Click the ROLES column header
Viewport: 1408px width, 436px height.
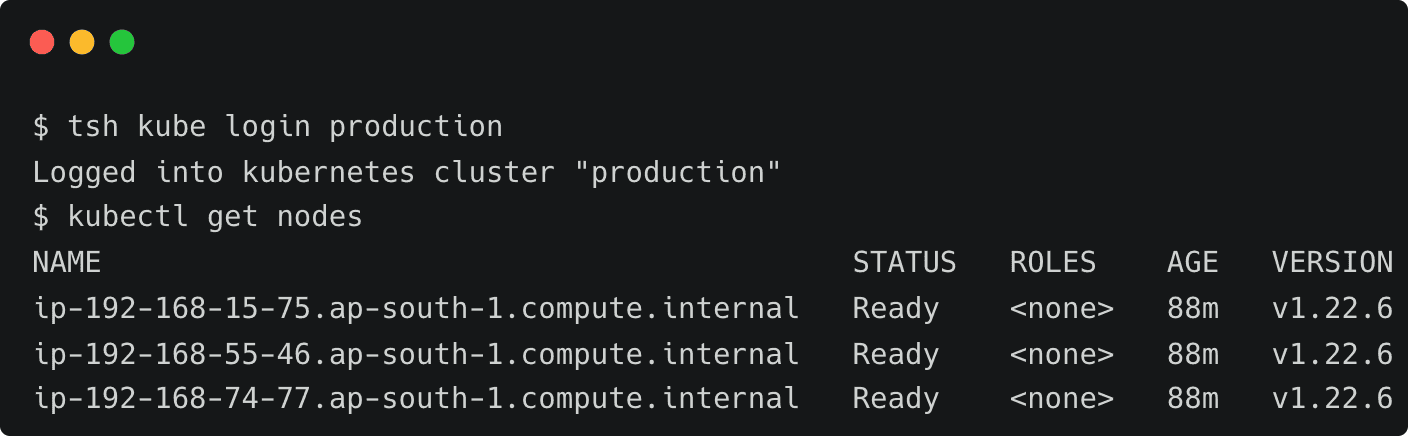(x=1052, y=263)
